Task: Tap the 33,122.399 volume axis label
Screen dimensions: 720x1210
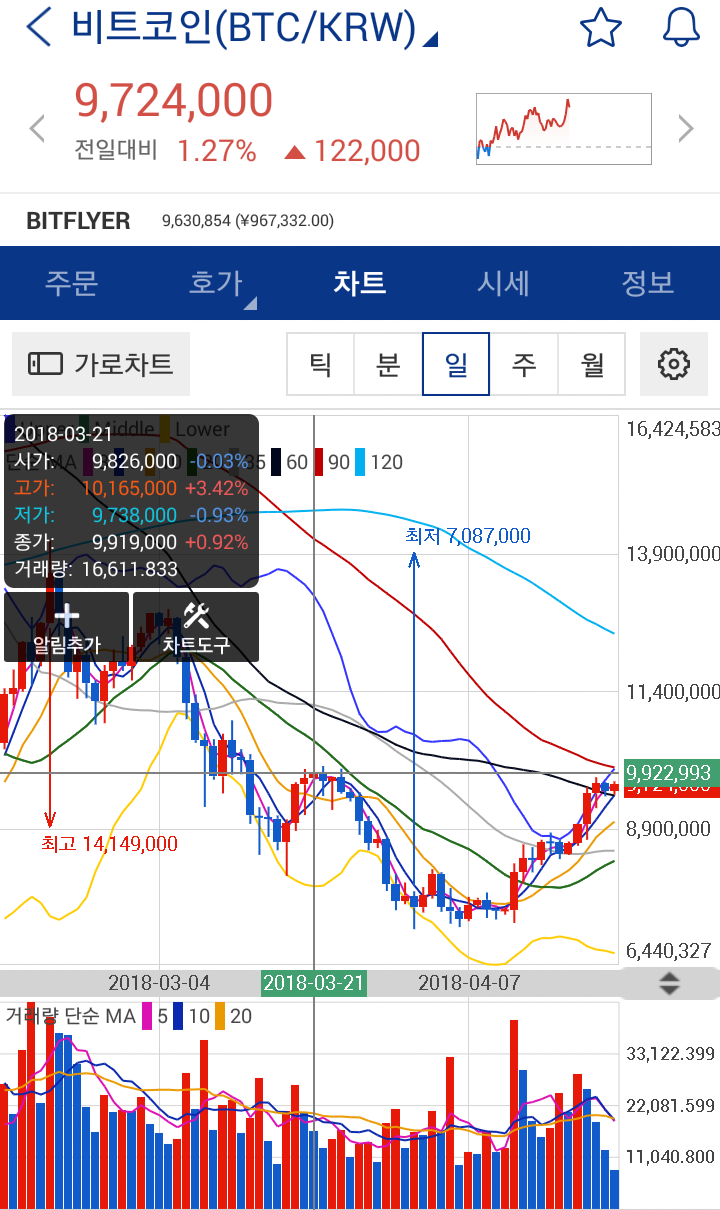Action: click(671, 1053)
